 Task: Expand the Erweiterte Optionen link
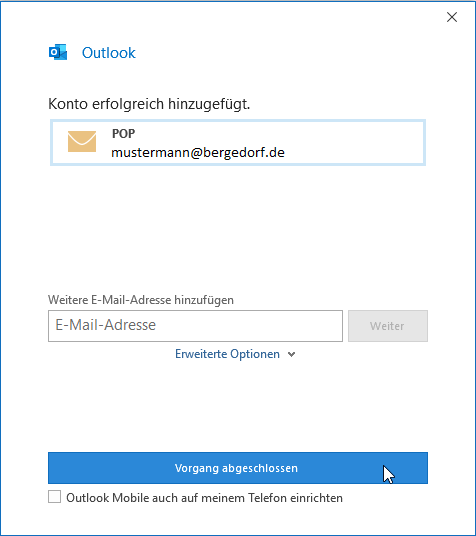click(227, 354)
